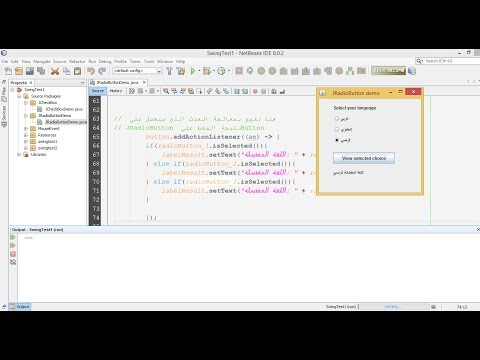This screenshot has width=480, height=360.
Task: Click Clean and Build Project icon
Action: [x=181, y=71]
